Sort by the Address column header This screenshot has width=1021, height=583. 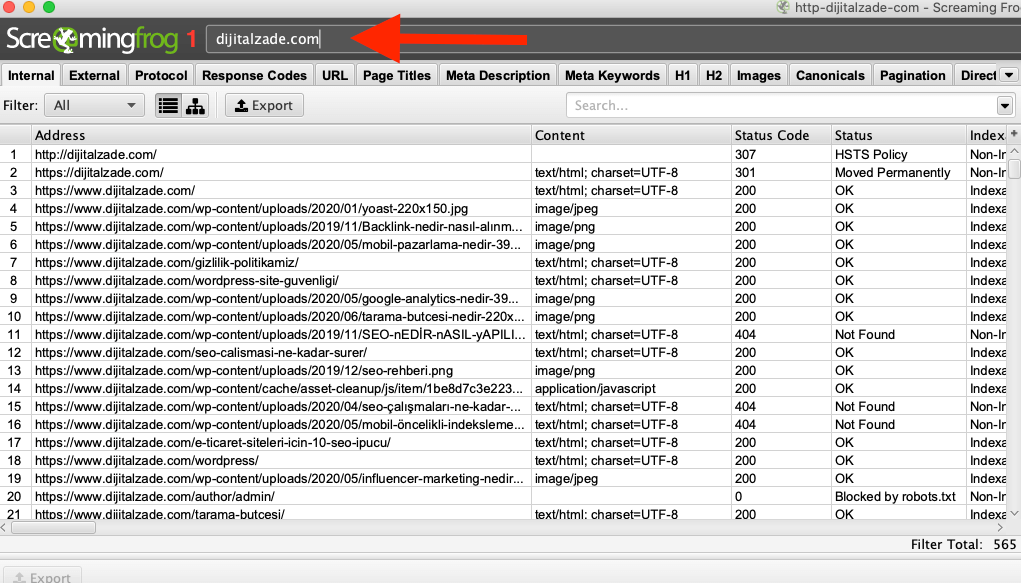click(281, 135)
